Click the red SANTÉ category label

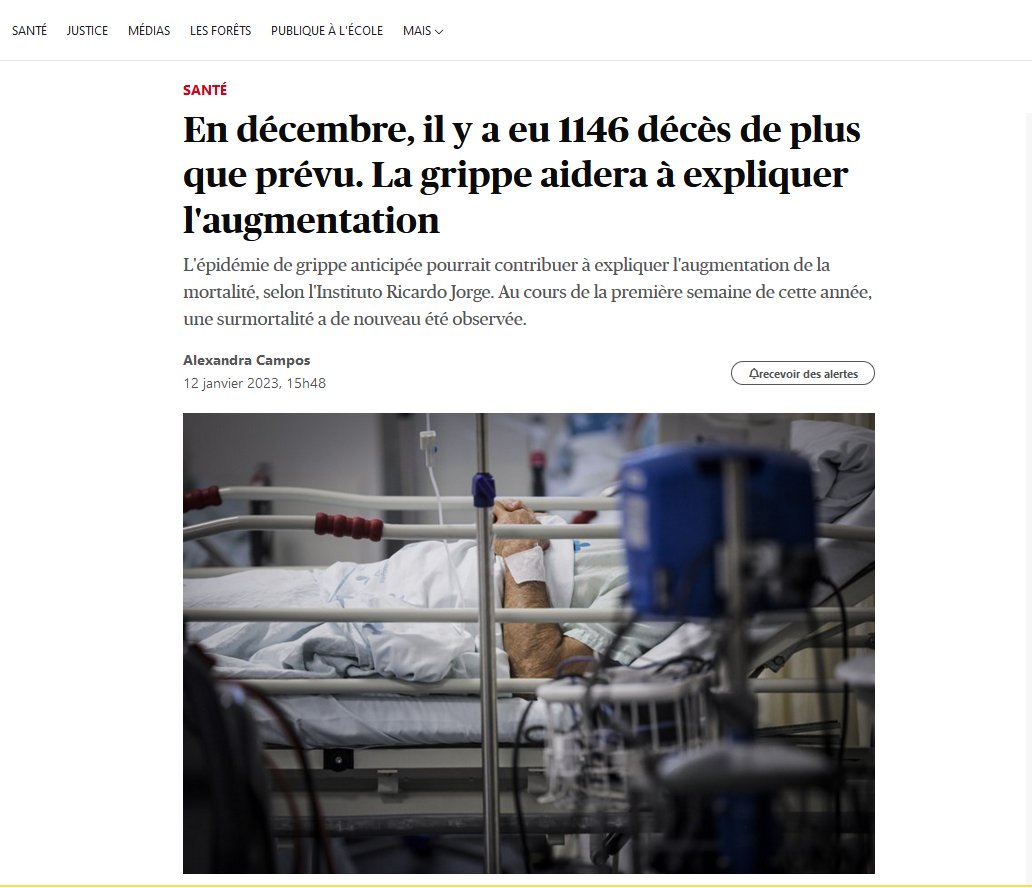[x=205, y=90]
